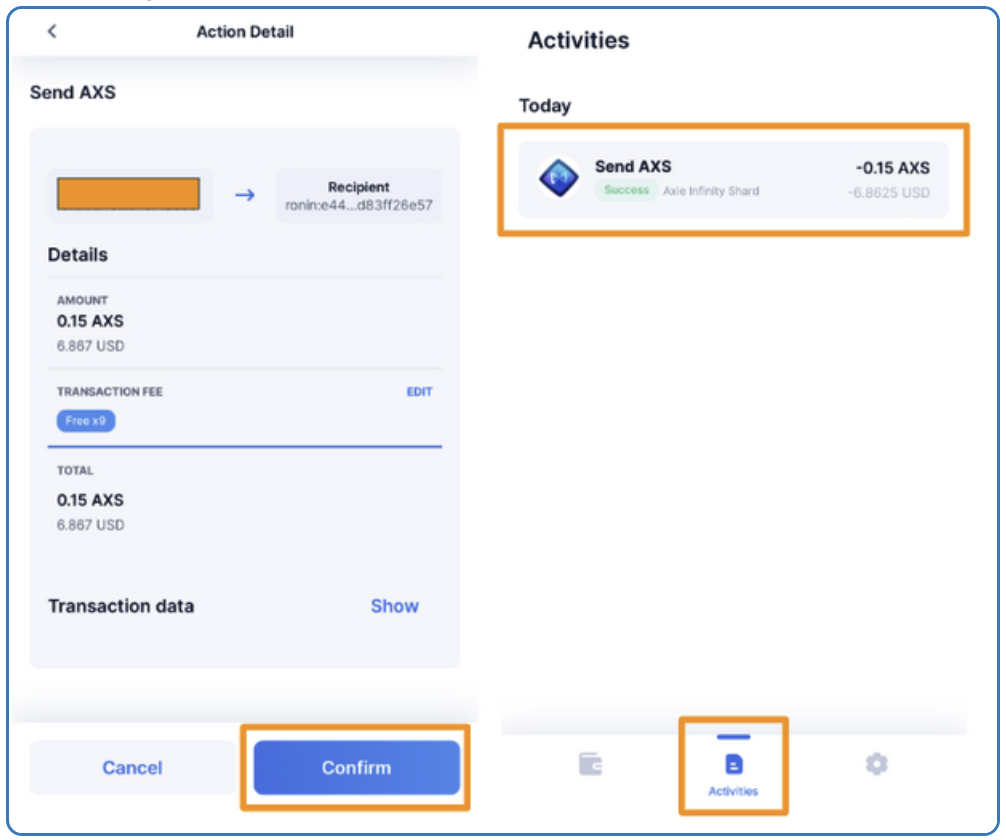Click the sender address box
The width and height of the screenshot is (1006, 840).
point(130,195)
